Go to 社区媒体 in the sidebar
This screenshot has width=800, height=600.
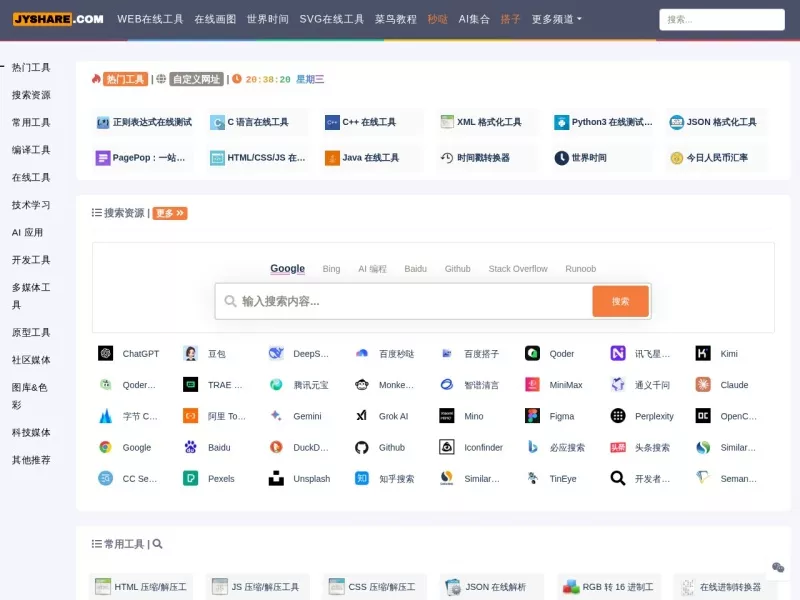[31, 360]
